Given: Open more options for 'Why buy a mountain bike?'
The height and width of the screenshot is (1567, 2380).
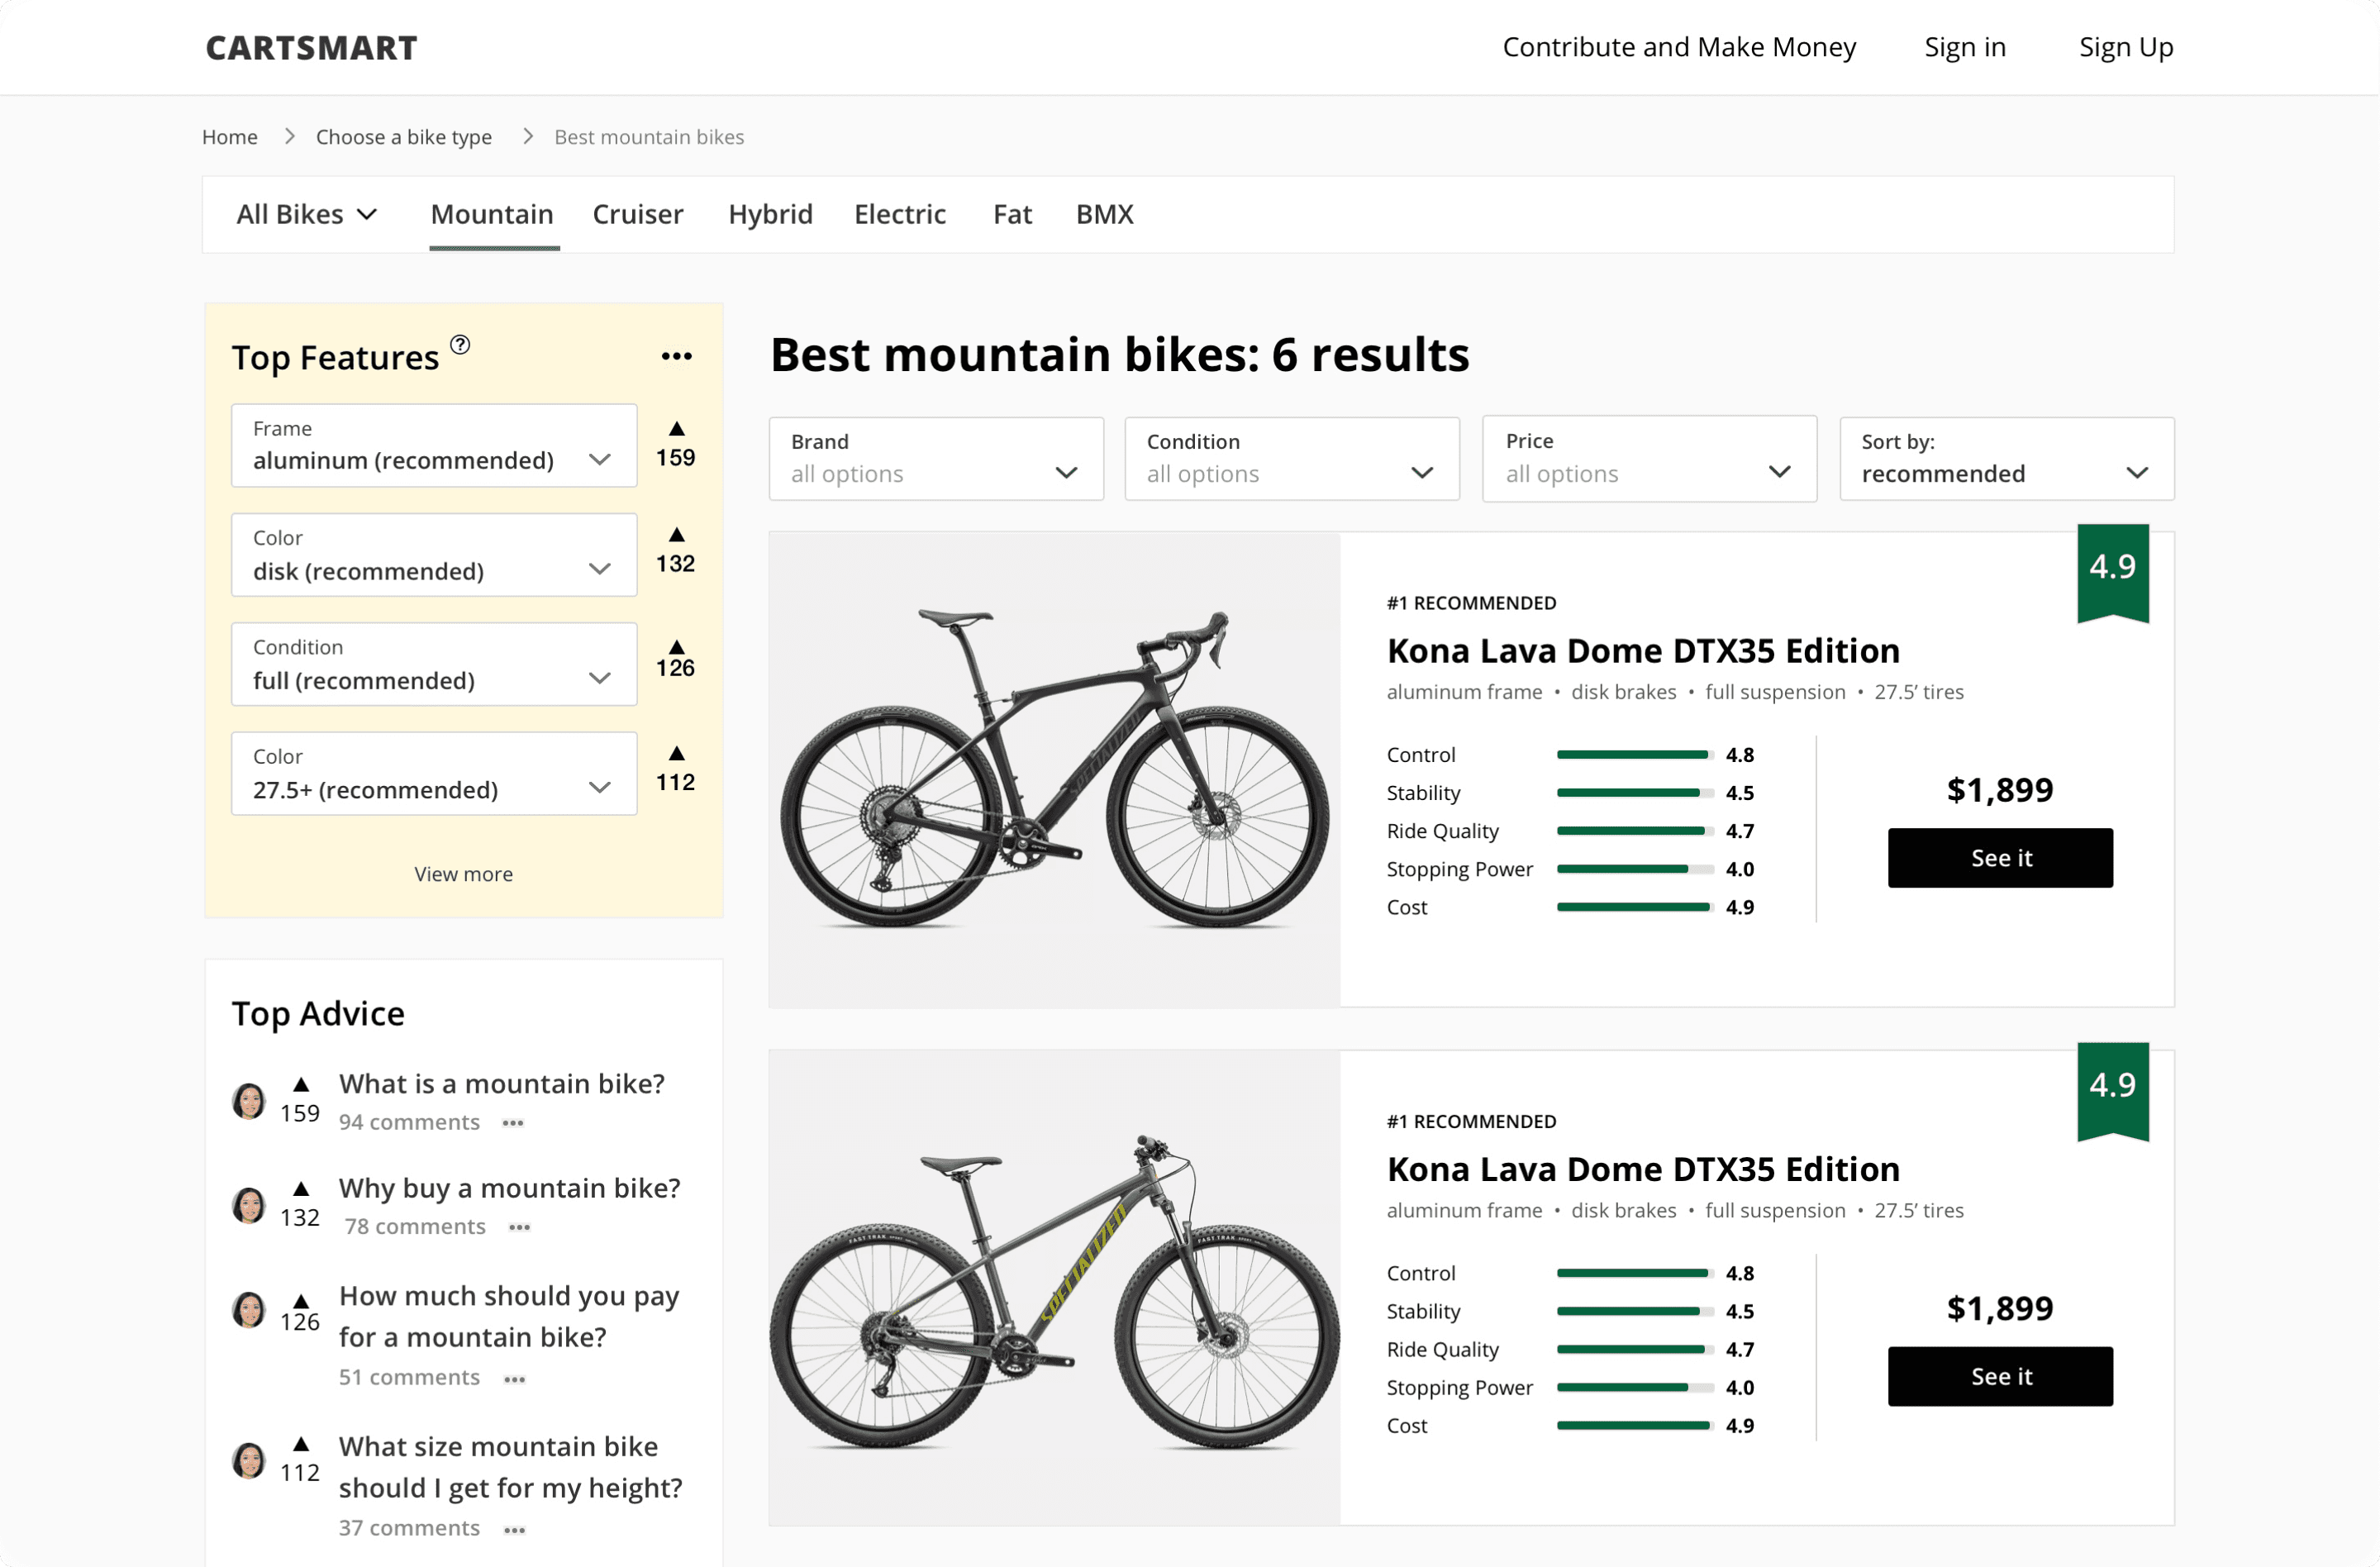Looking at the screenshot, I should tap(519, 1227).
